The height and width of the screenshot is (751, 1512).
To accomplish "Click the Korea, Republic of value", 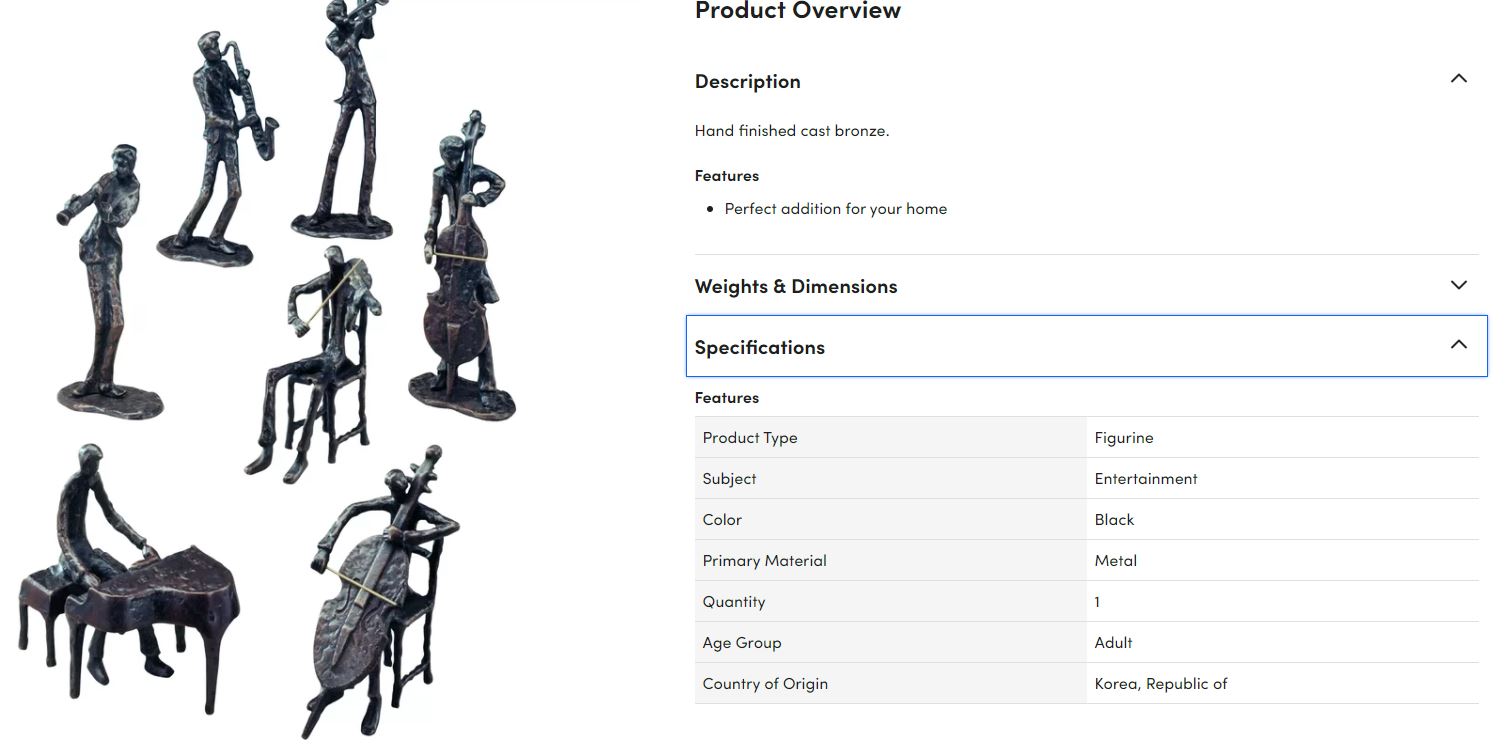I will tap(1160, 684).
